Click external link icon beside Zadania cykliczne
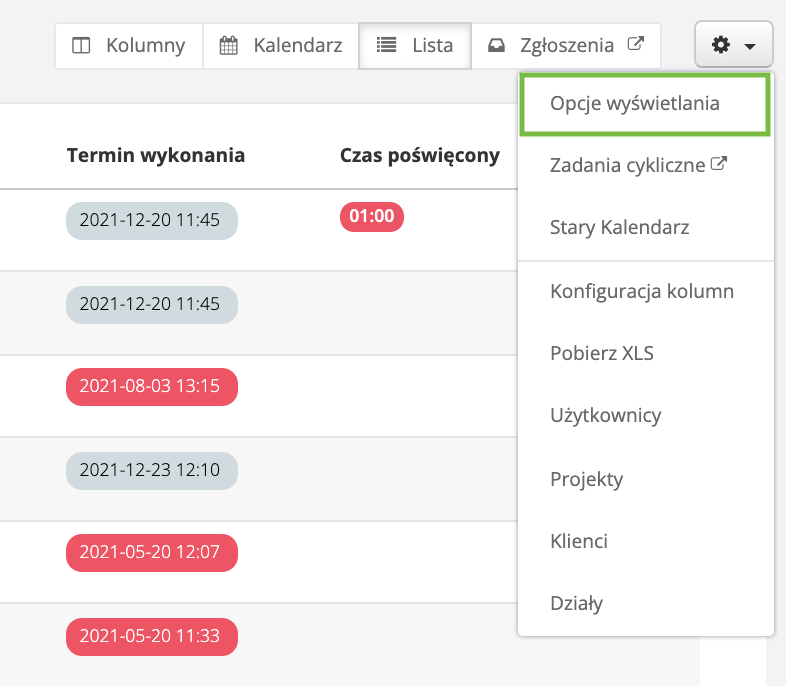 (x=717, y=164)
